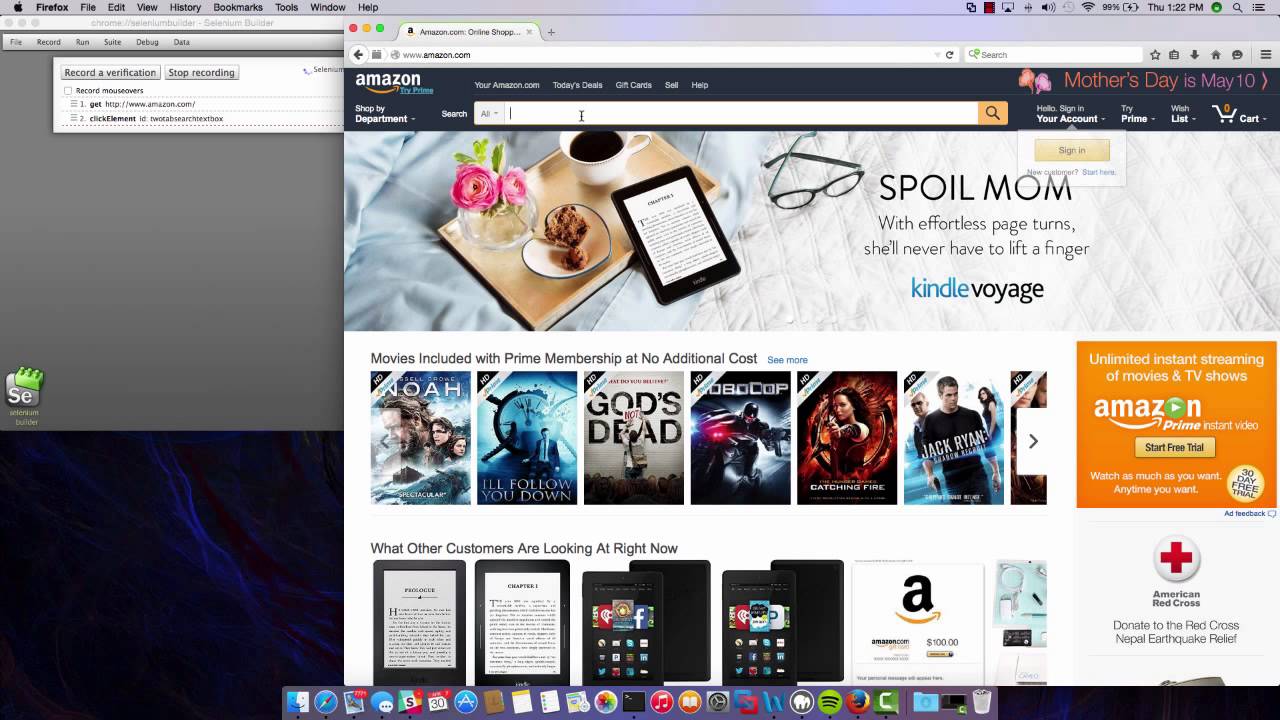Open the Firefox hamburger menu
Screen dimensions: 1280x720
coord(1266,55)
